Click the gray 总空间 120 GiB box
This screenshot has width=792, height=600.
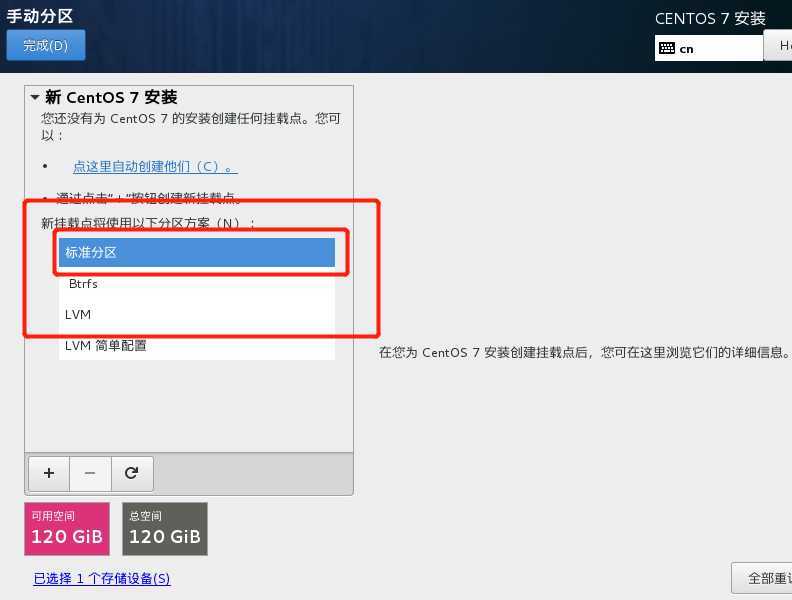tap(165, 529)
